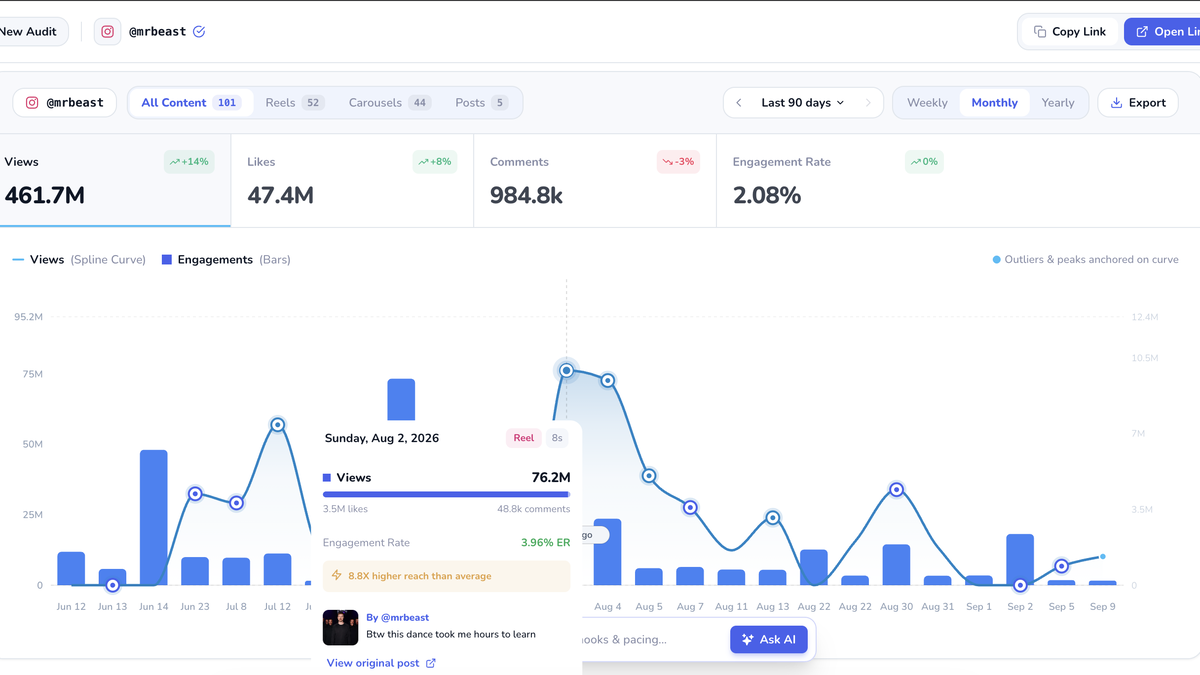Click the 76.2M views value in tooltip
Viewport: 1200px width, 675px height.
[551, 478]
